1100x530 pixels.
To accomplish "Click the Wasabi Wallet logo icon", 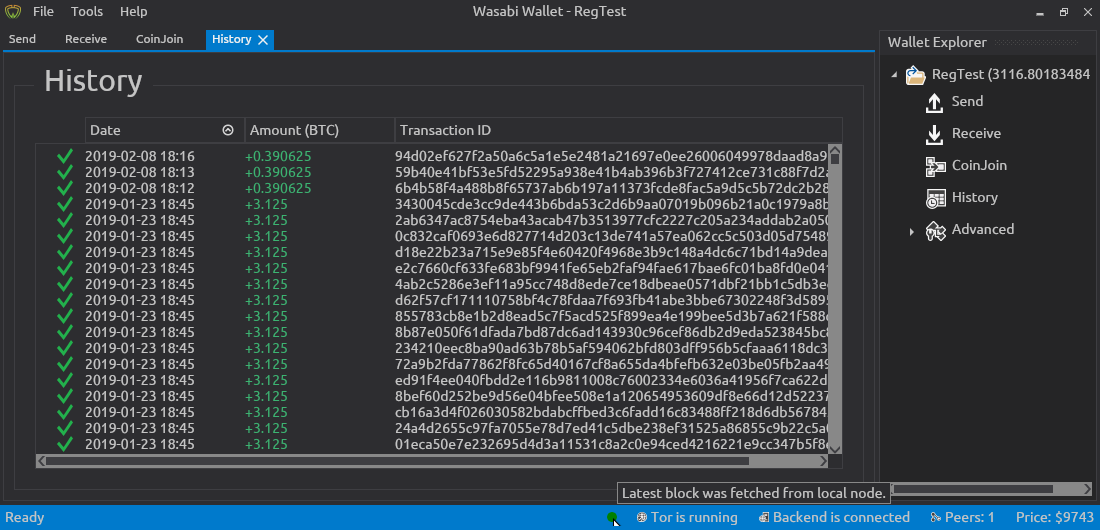I will pyautogui.click(x=13, y=12).
